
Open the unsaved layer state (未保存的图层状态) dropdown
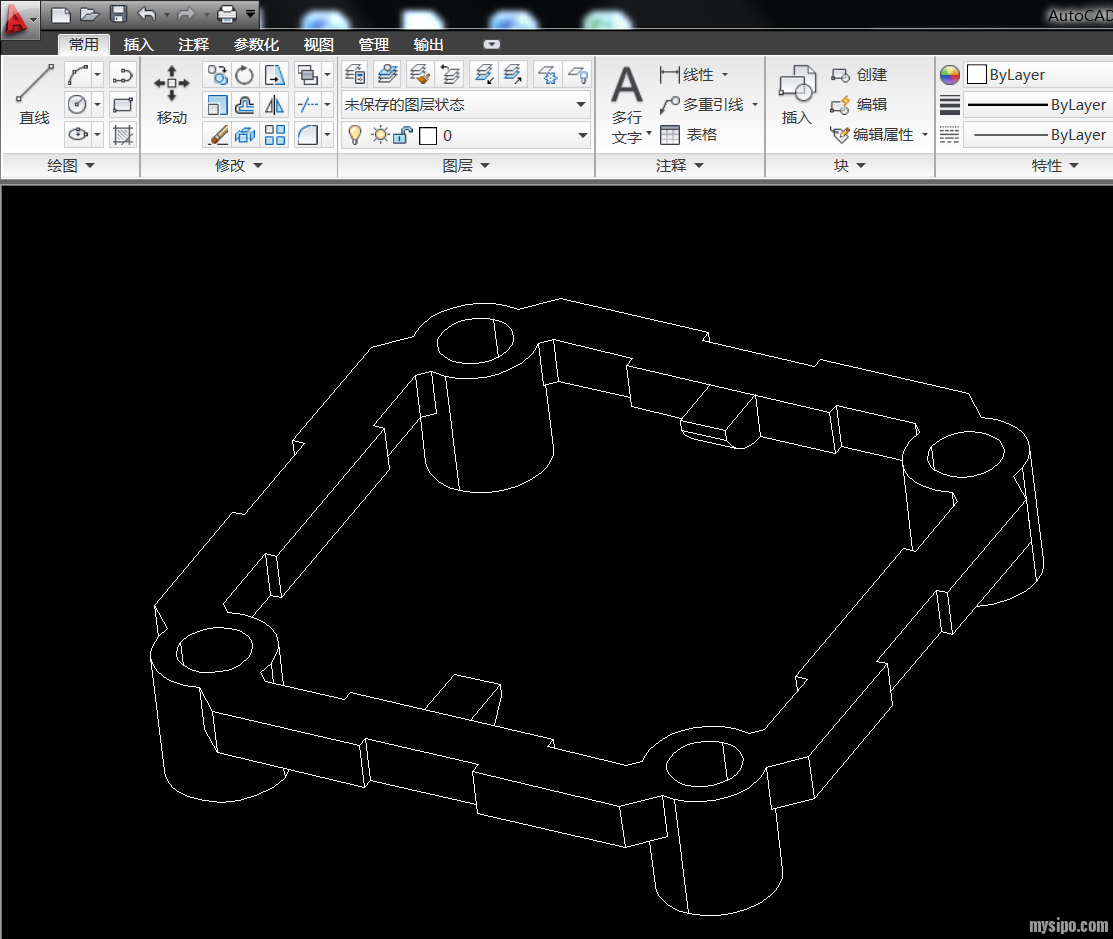point(466,105)
